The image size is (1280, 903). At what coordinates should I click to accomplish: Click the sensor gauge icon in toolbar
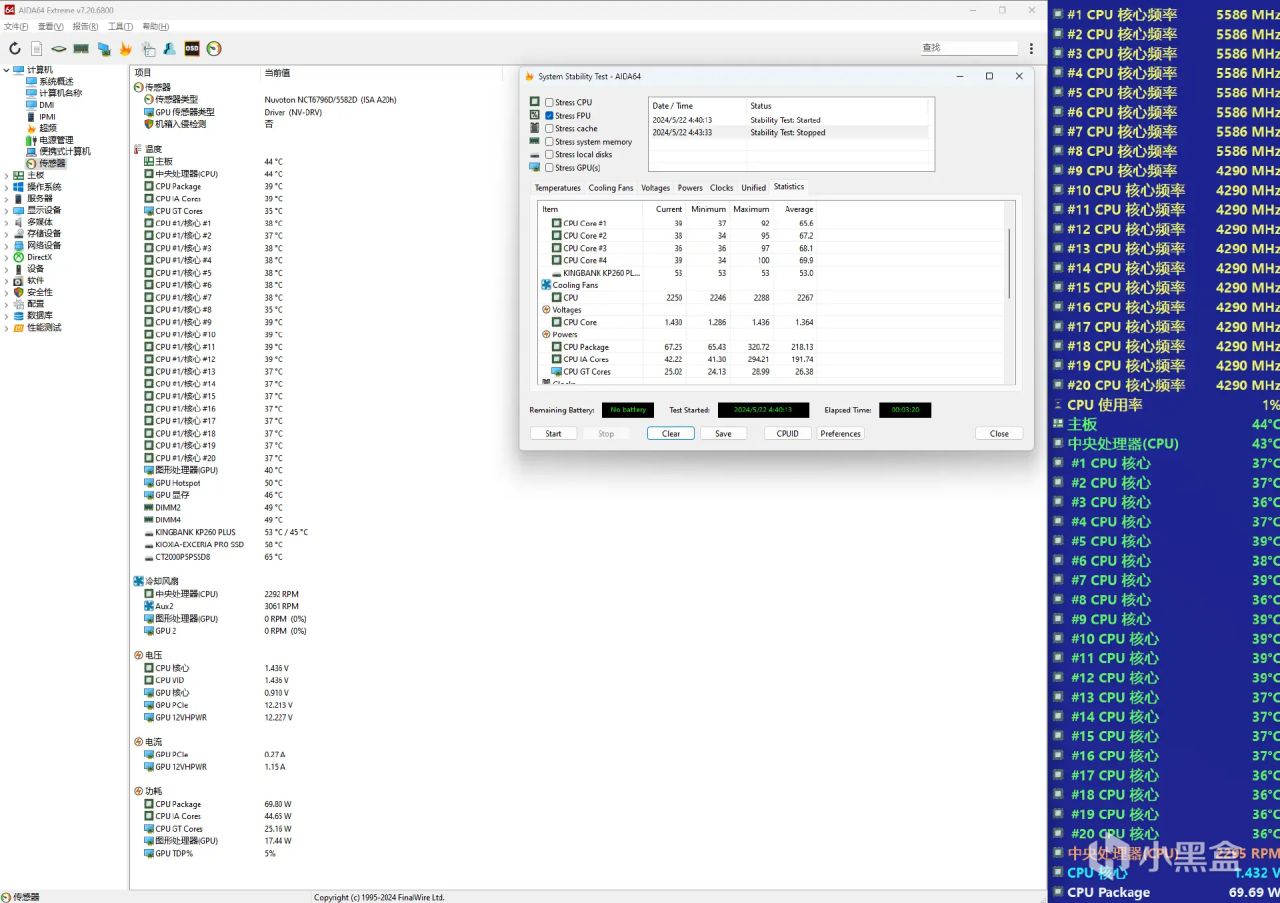pos(214,48)
